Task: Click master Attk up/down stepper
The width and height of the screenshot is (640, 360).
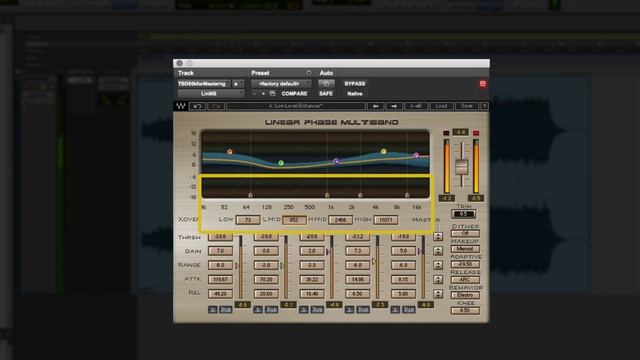Action: tap(438, 279)
